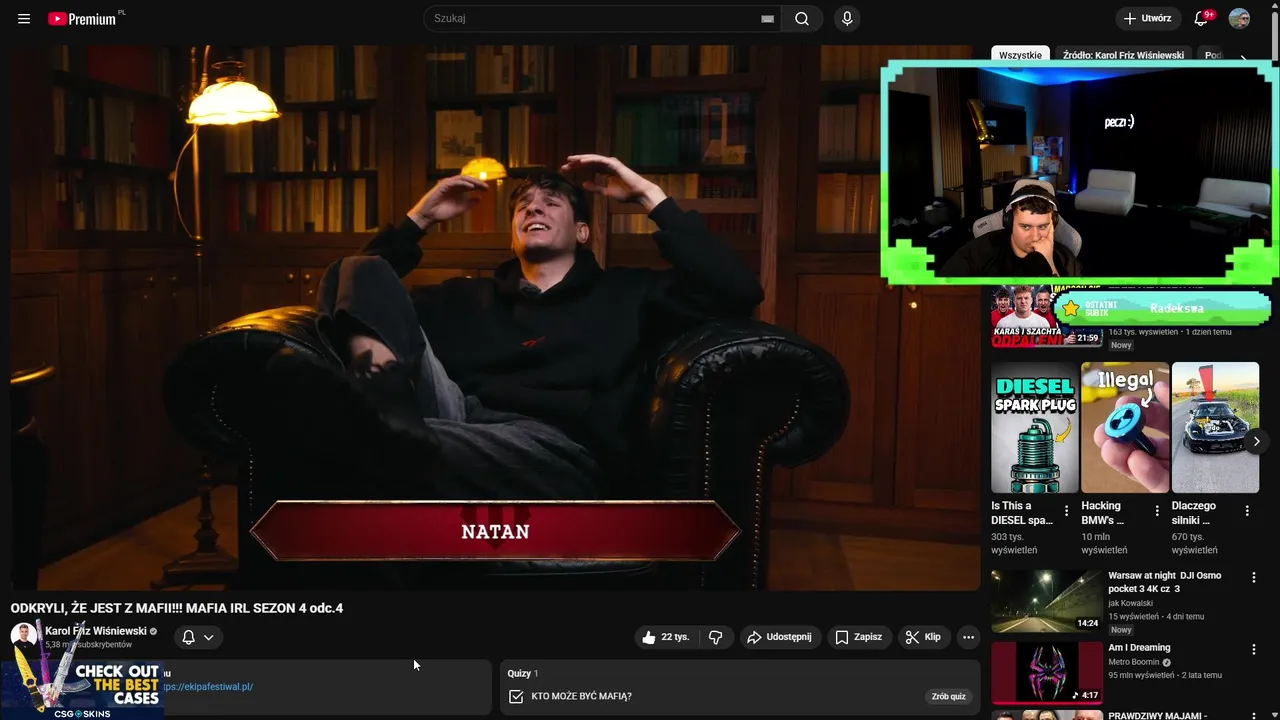This screenshot has width=1280, height=720.
Task: Open the DIESEL spark plug short thumbnail
Action: [1035, 427]
